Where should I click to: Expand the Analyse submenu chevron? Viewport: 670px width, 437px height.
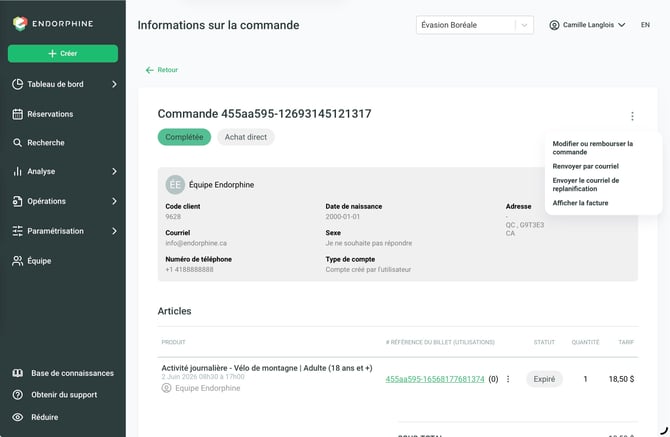114,171
